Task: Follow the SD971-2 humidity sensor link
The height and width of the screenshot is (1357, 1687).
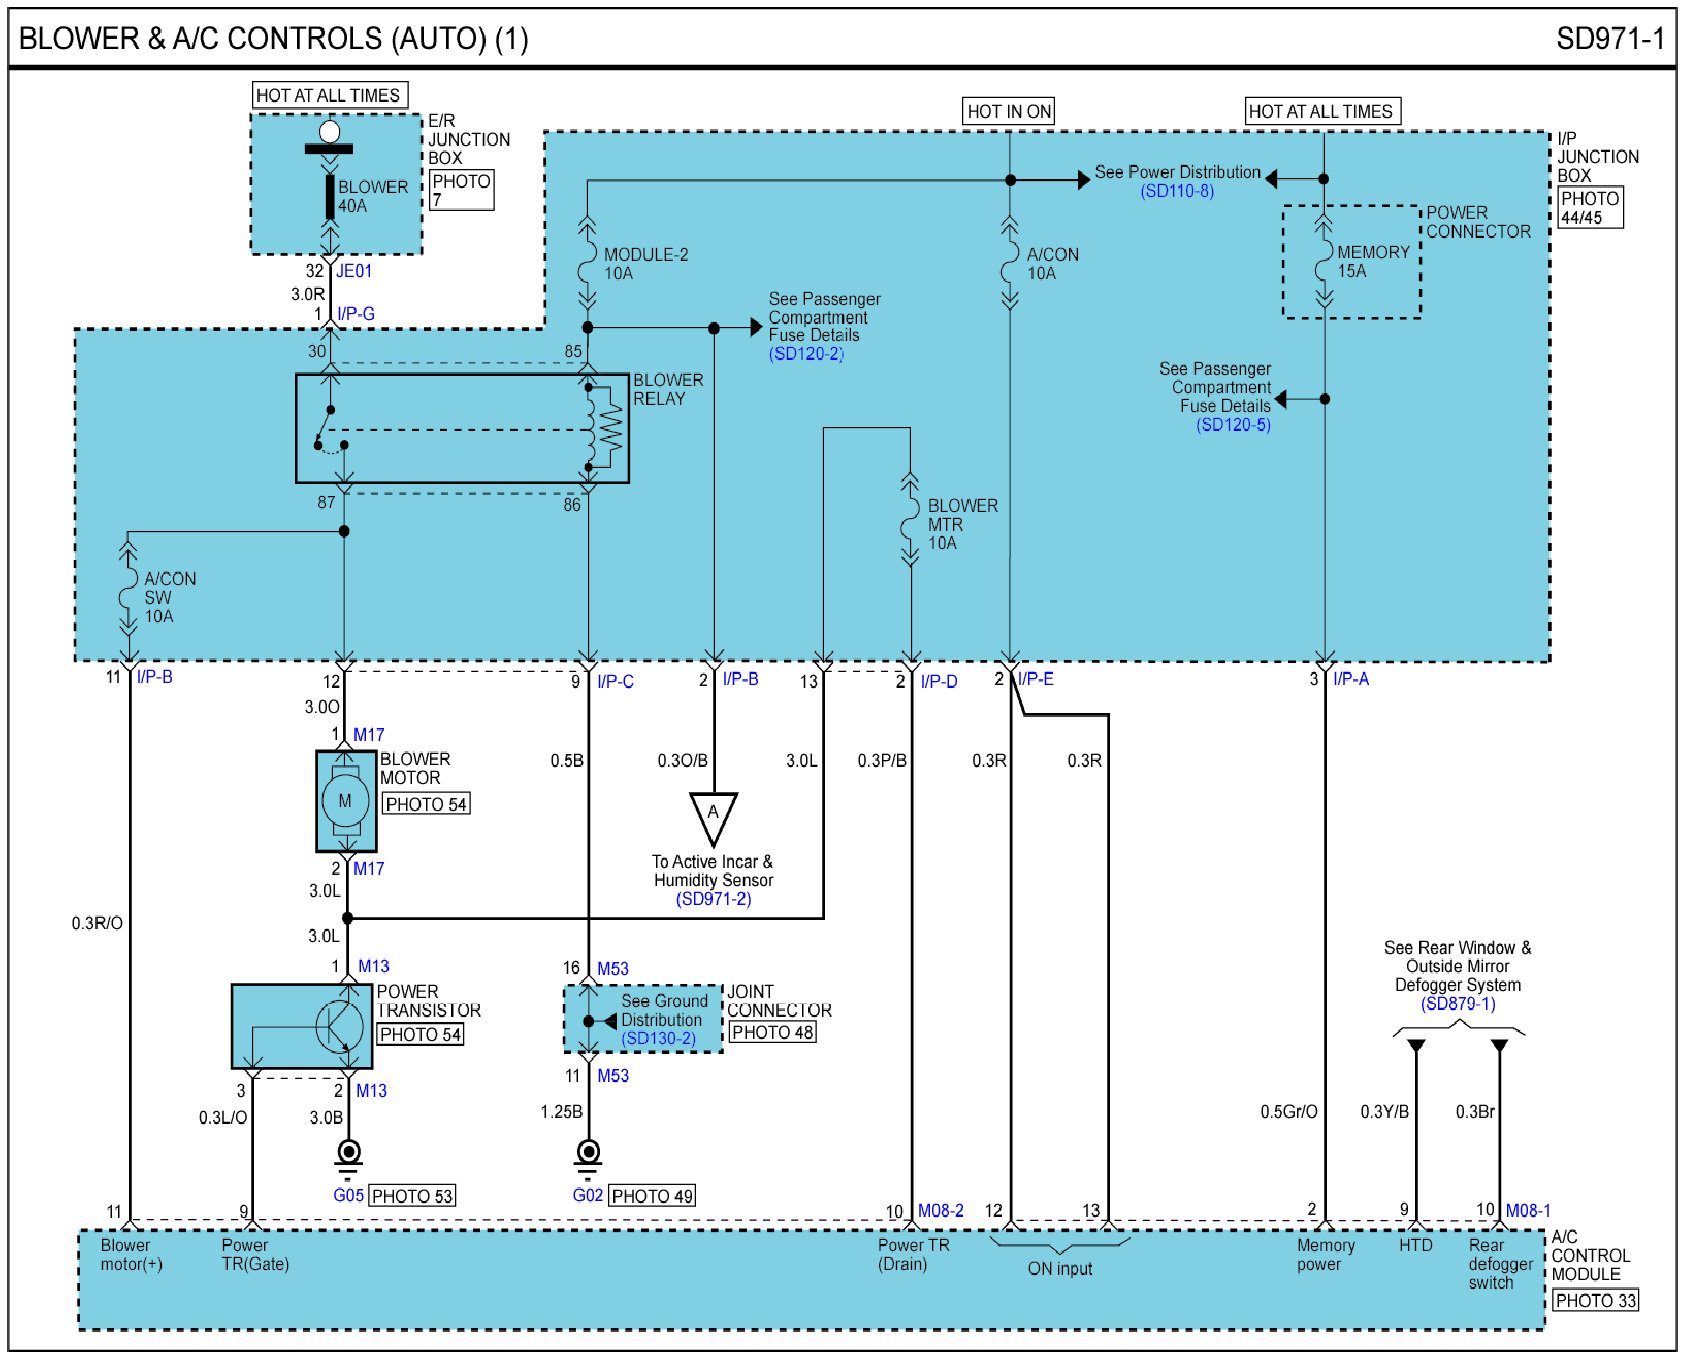Action: [713, 899]
